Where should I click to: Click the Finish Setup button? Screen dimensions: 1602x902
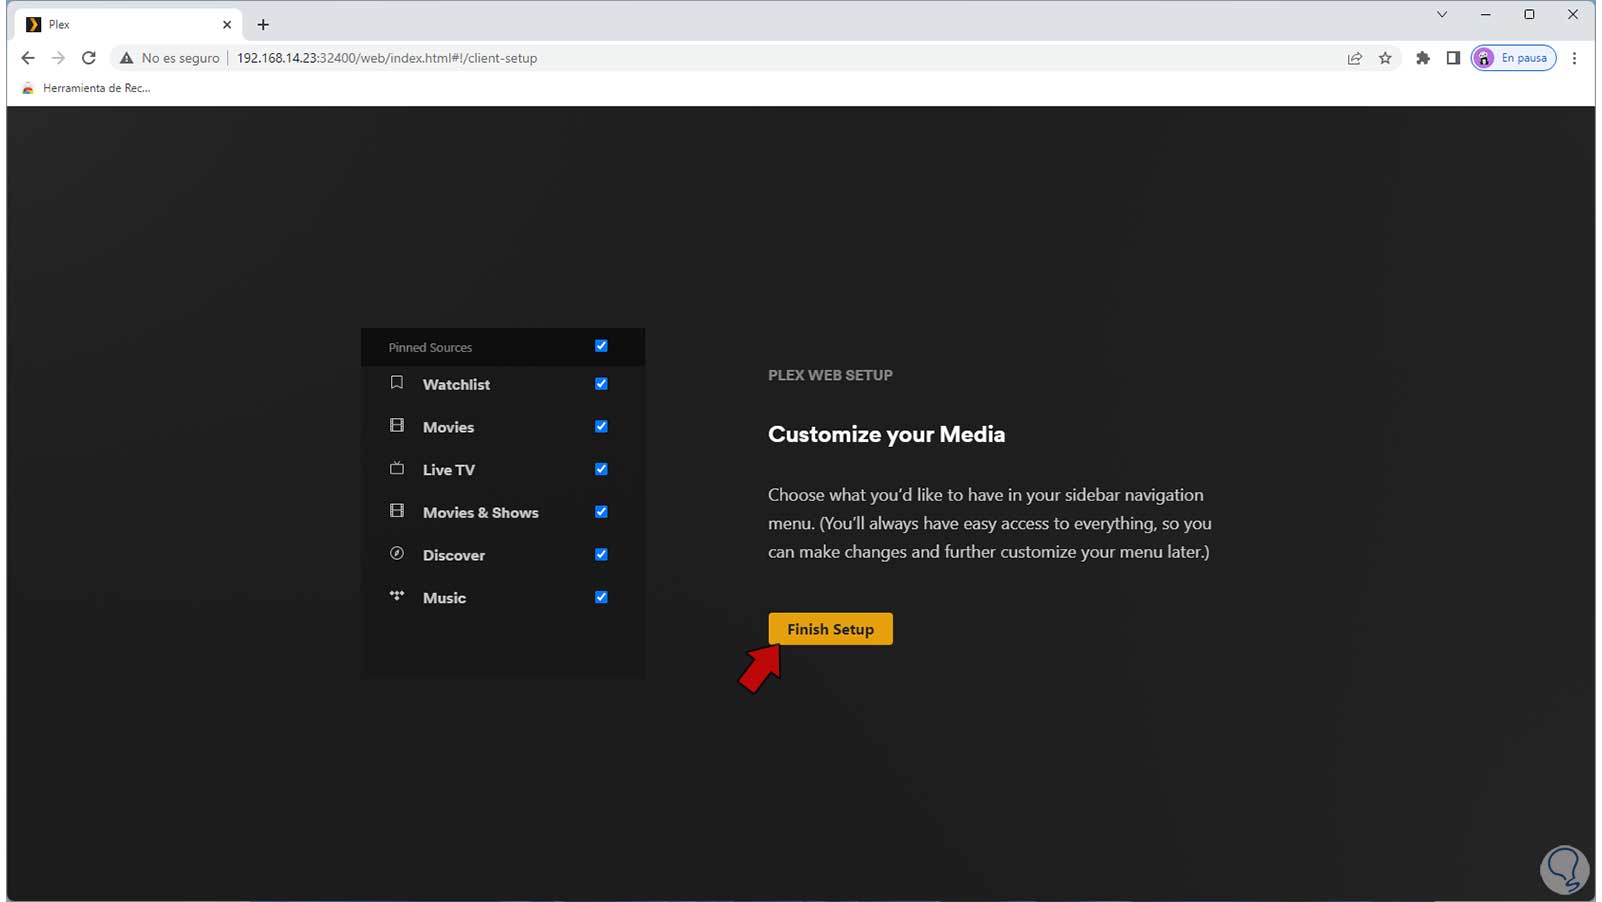coord(830,629)
